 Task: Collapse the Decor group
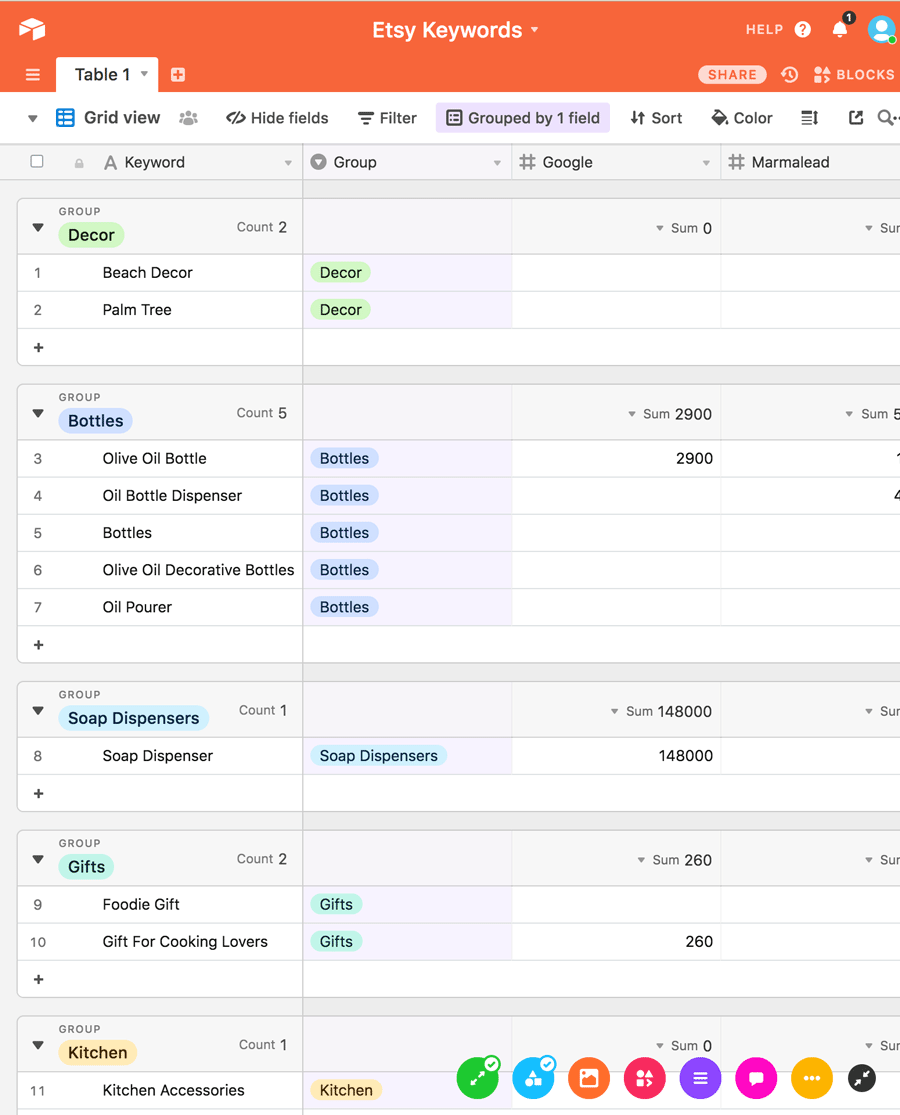click(x=38, y=228)
